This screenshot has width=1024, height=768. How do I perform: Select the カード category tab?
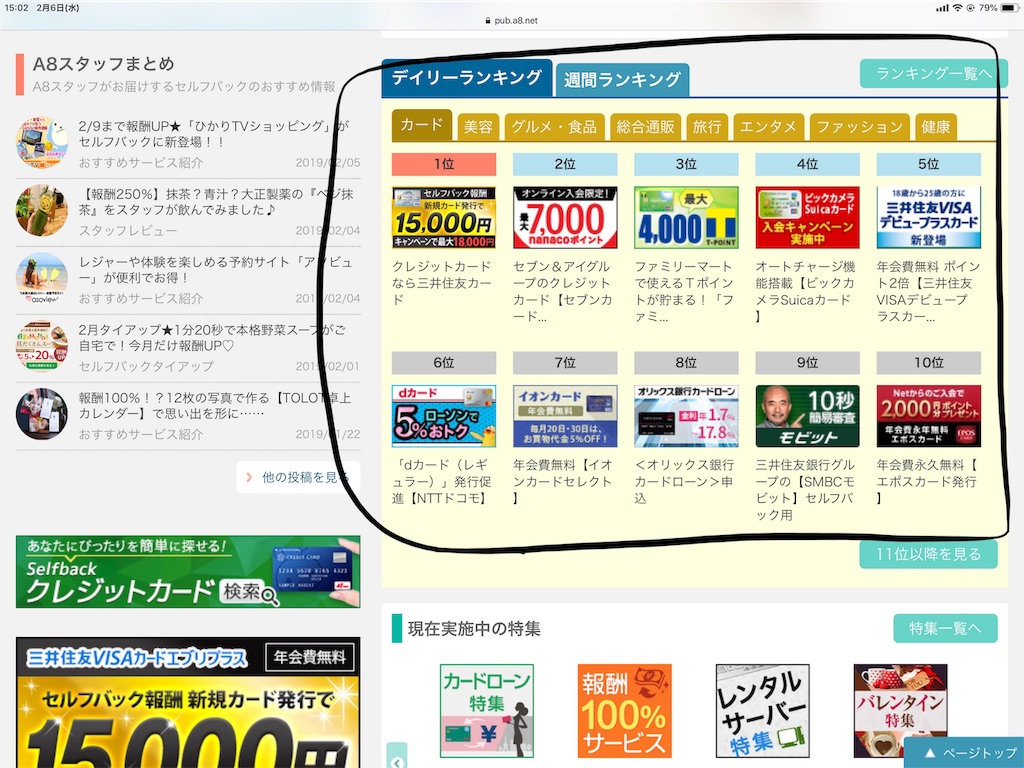tap(422, 125)
